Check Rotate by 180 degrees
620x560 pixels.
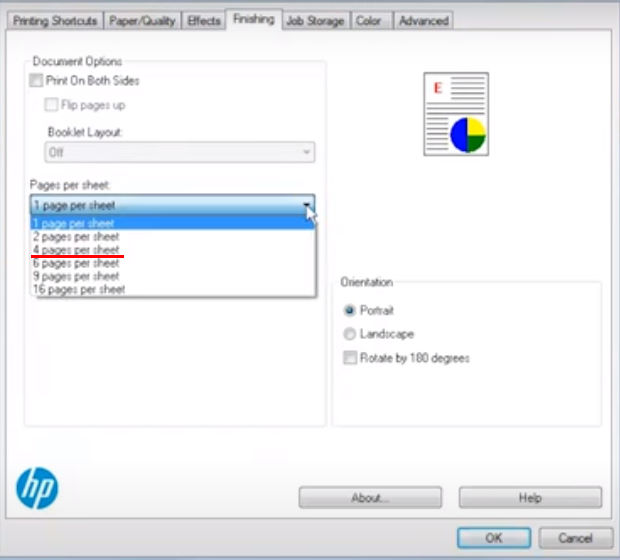(x=349, y=358)
